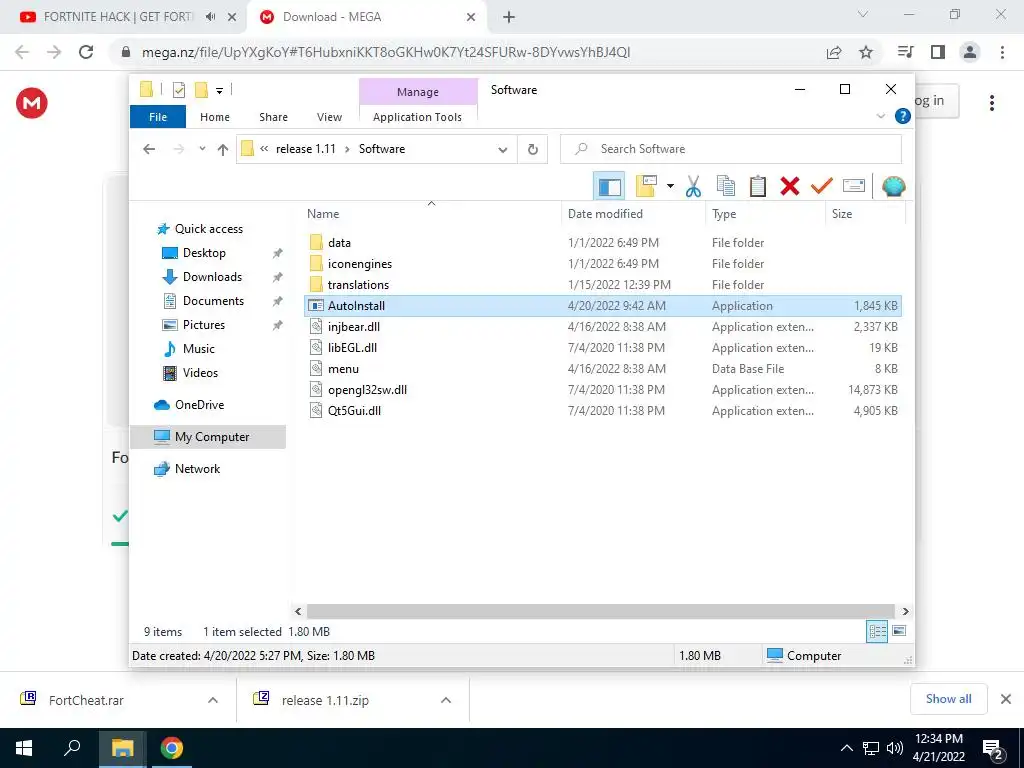Click the volume icon in system tray
Image resolution: width=1024 pixels, height=768 pixels.
895,748
